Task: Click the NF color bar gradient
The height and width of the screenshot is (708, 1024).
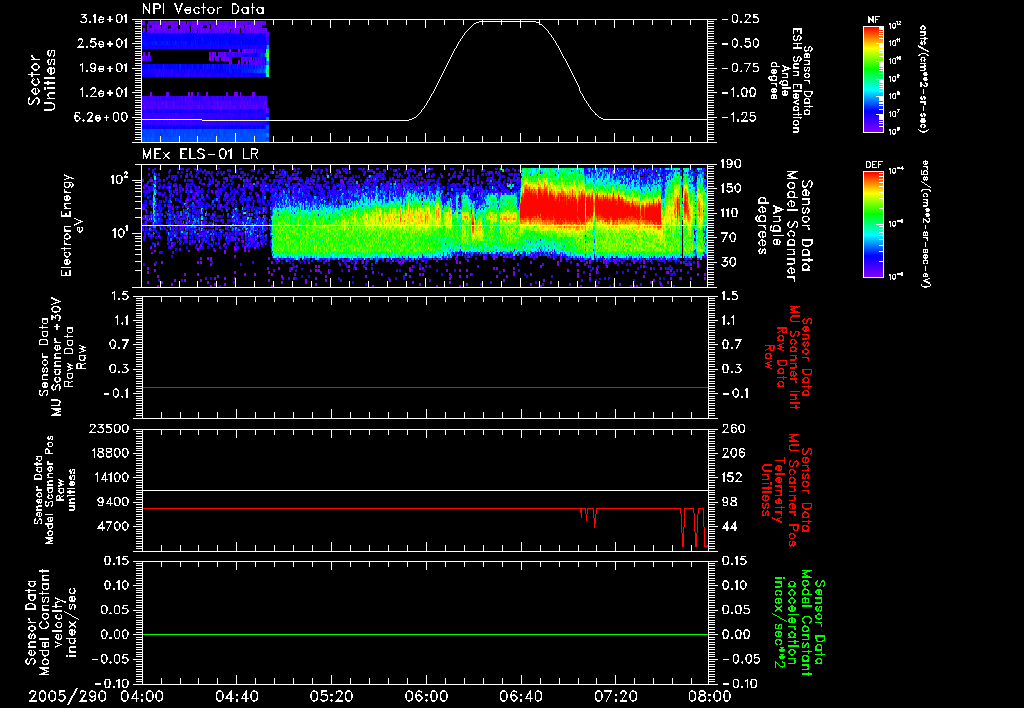Action: pos(874,78)
